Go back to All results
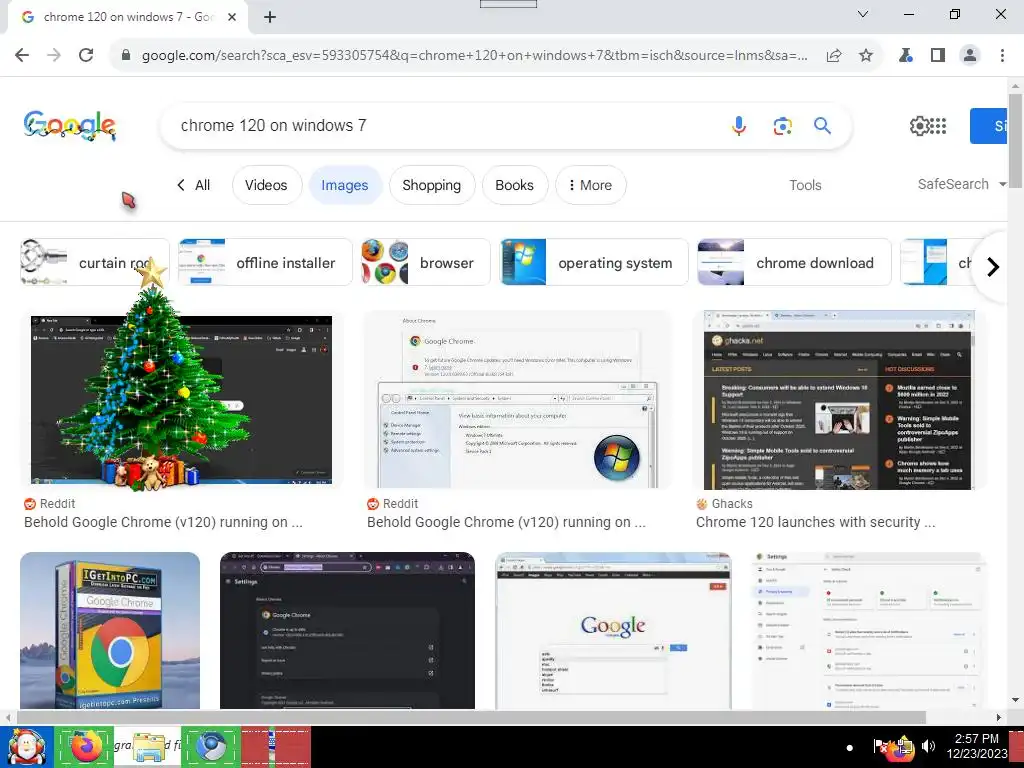The image size is (1024, 768). coord(193,185)
